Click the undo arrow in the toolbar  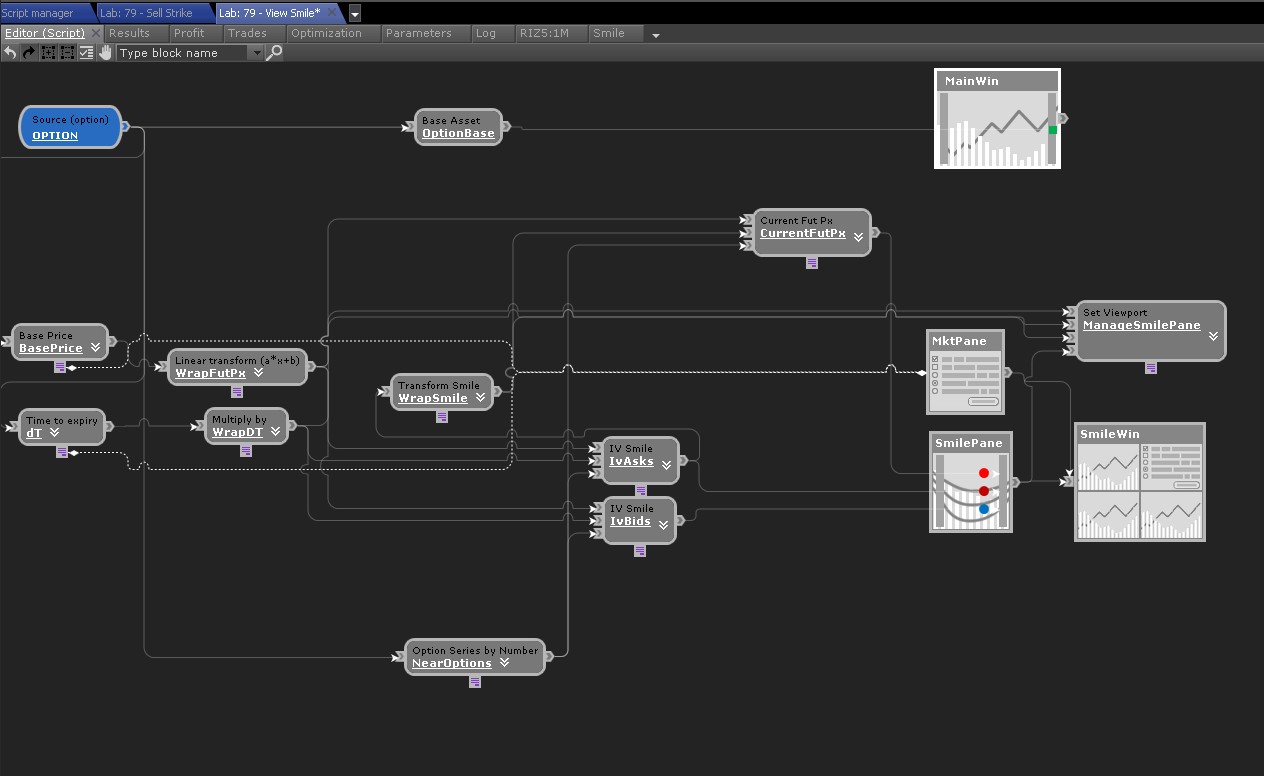tap(10, 53)
